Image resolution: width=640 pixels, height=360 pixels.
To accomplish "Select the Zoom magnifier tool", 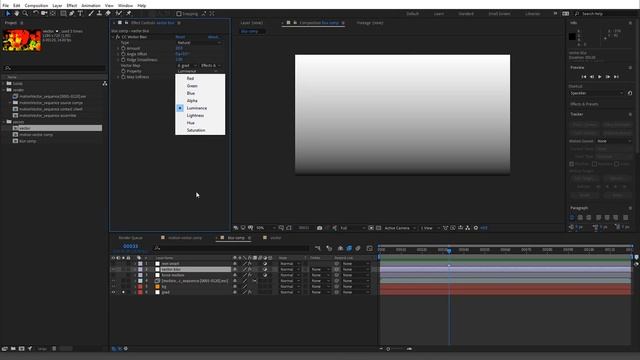I will 25,13.
